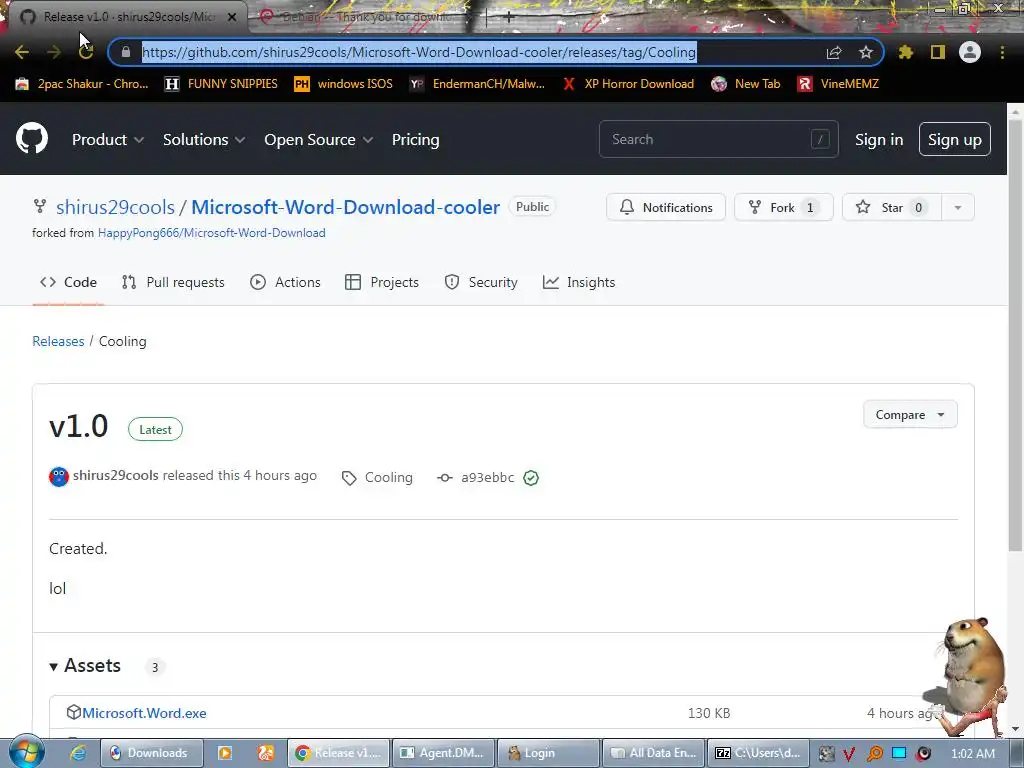
Task: Open the Actions tab
Action: click(x=285, y=282)
